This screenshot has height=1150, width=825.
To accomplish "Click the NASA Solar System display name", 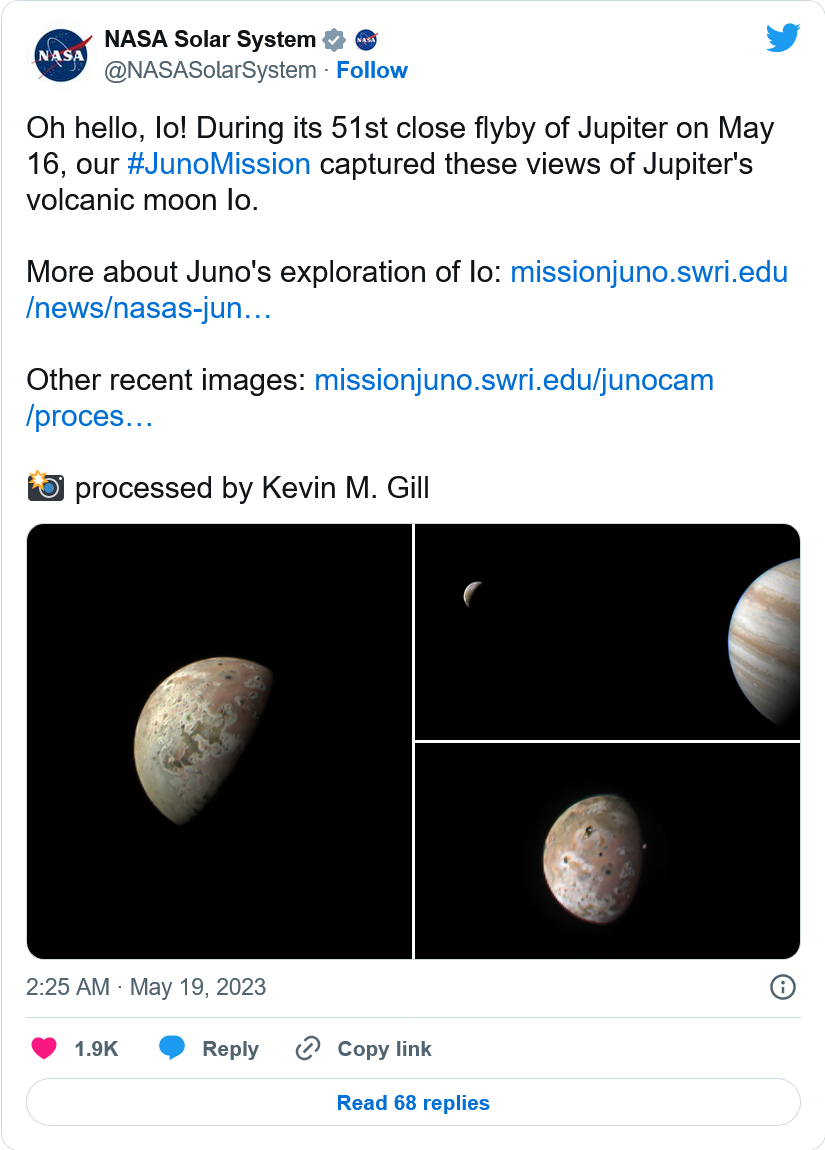I will (x=210, y=40).
